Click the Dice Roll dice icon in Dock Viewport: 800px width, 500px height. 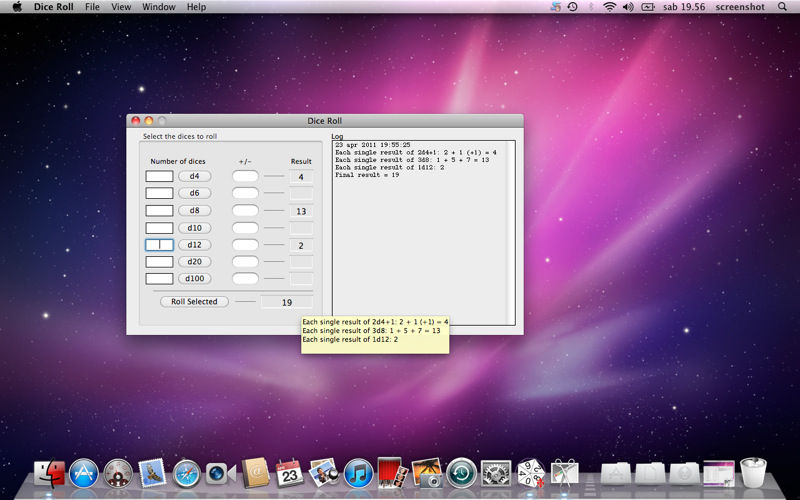(x=530, y=473)
